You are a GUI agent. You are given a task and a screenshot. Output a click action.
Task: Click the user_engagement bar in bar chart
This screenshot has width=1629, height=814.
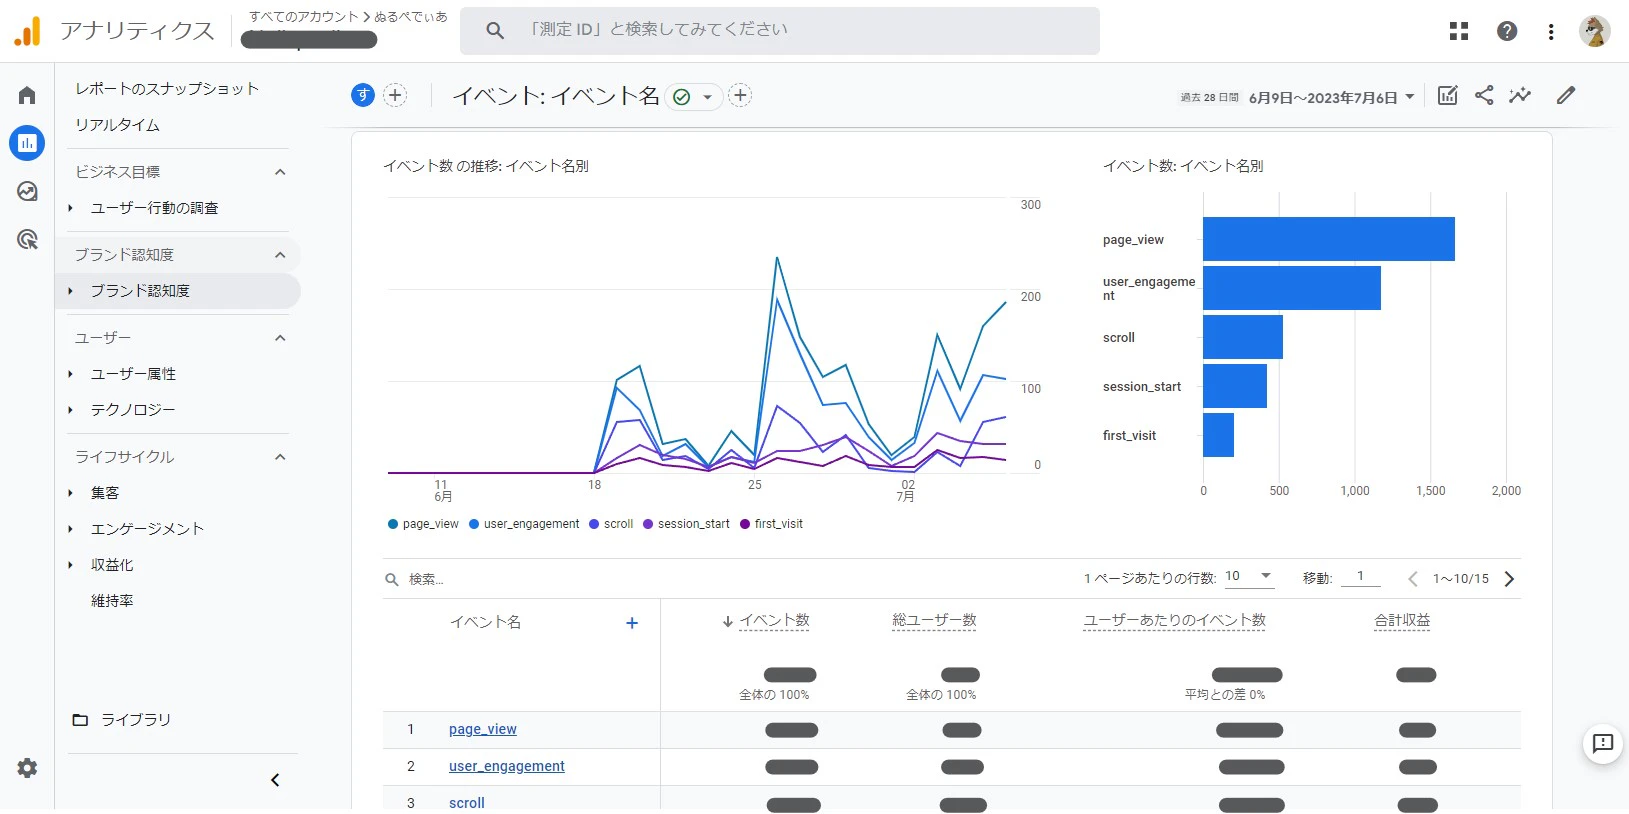coord(1292,288)
